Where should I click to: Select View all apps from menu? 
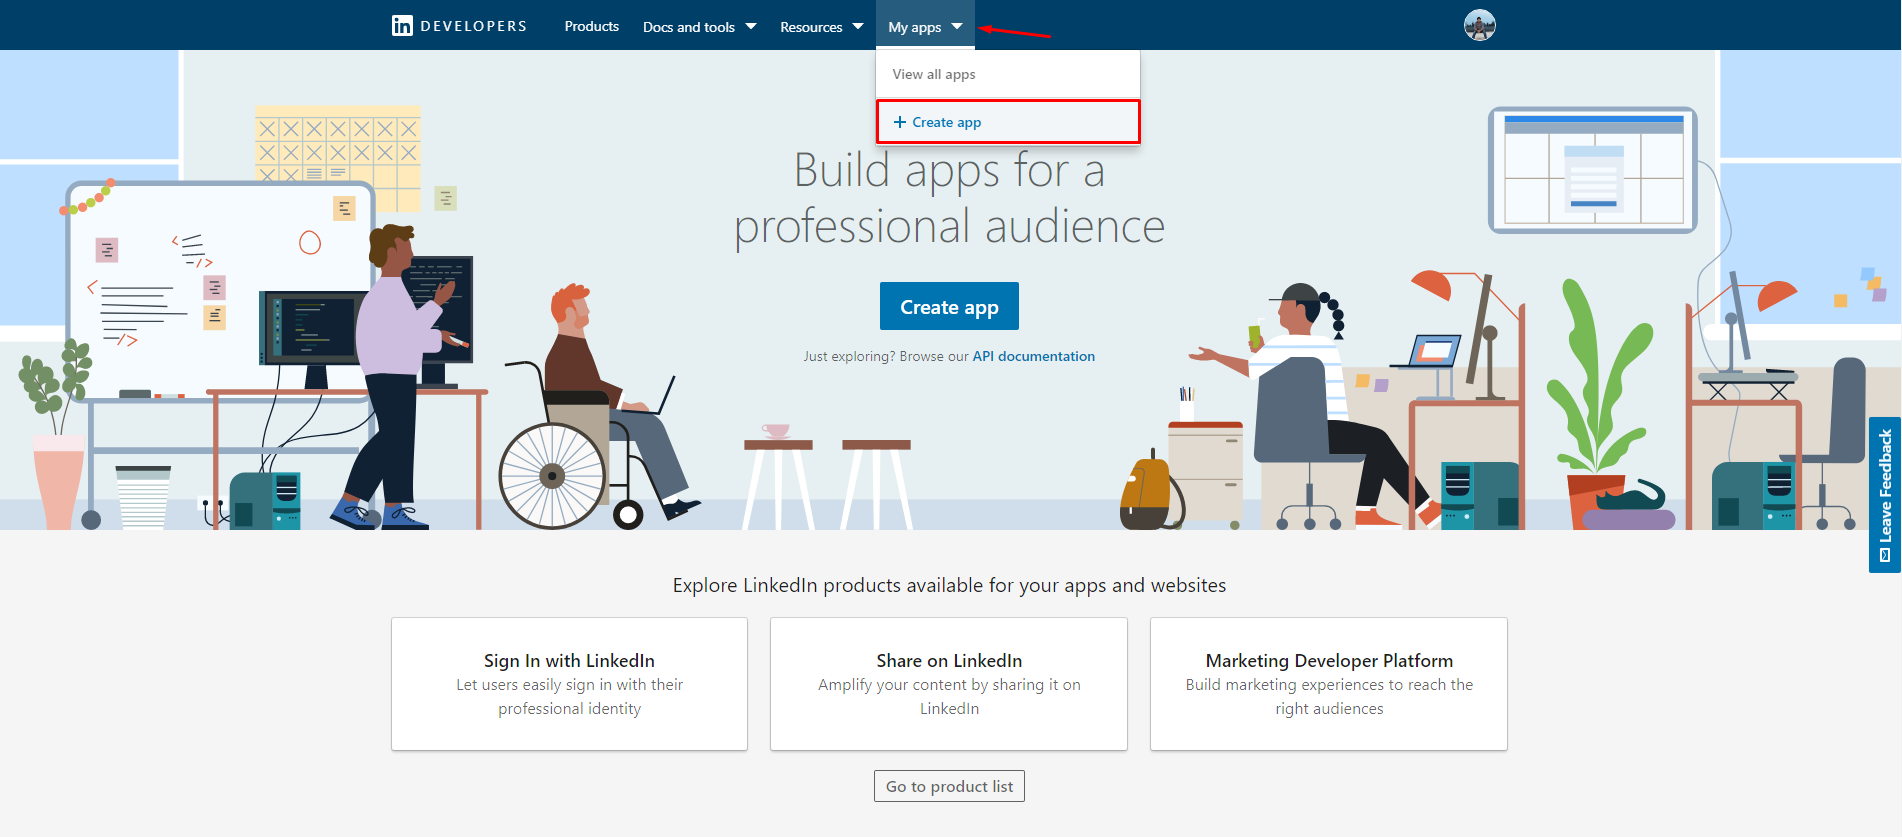1008,74
